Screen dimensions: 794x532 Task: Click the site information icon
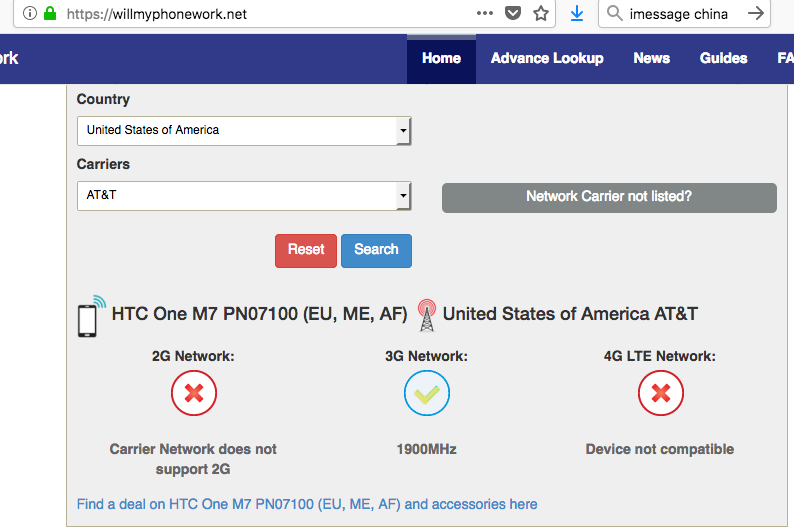[29, 14]
